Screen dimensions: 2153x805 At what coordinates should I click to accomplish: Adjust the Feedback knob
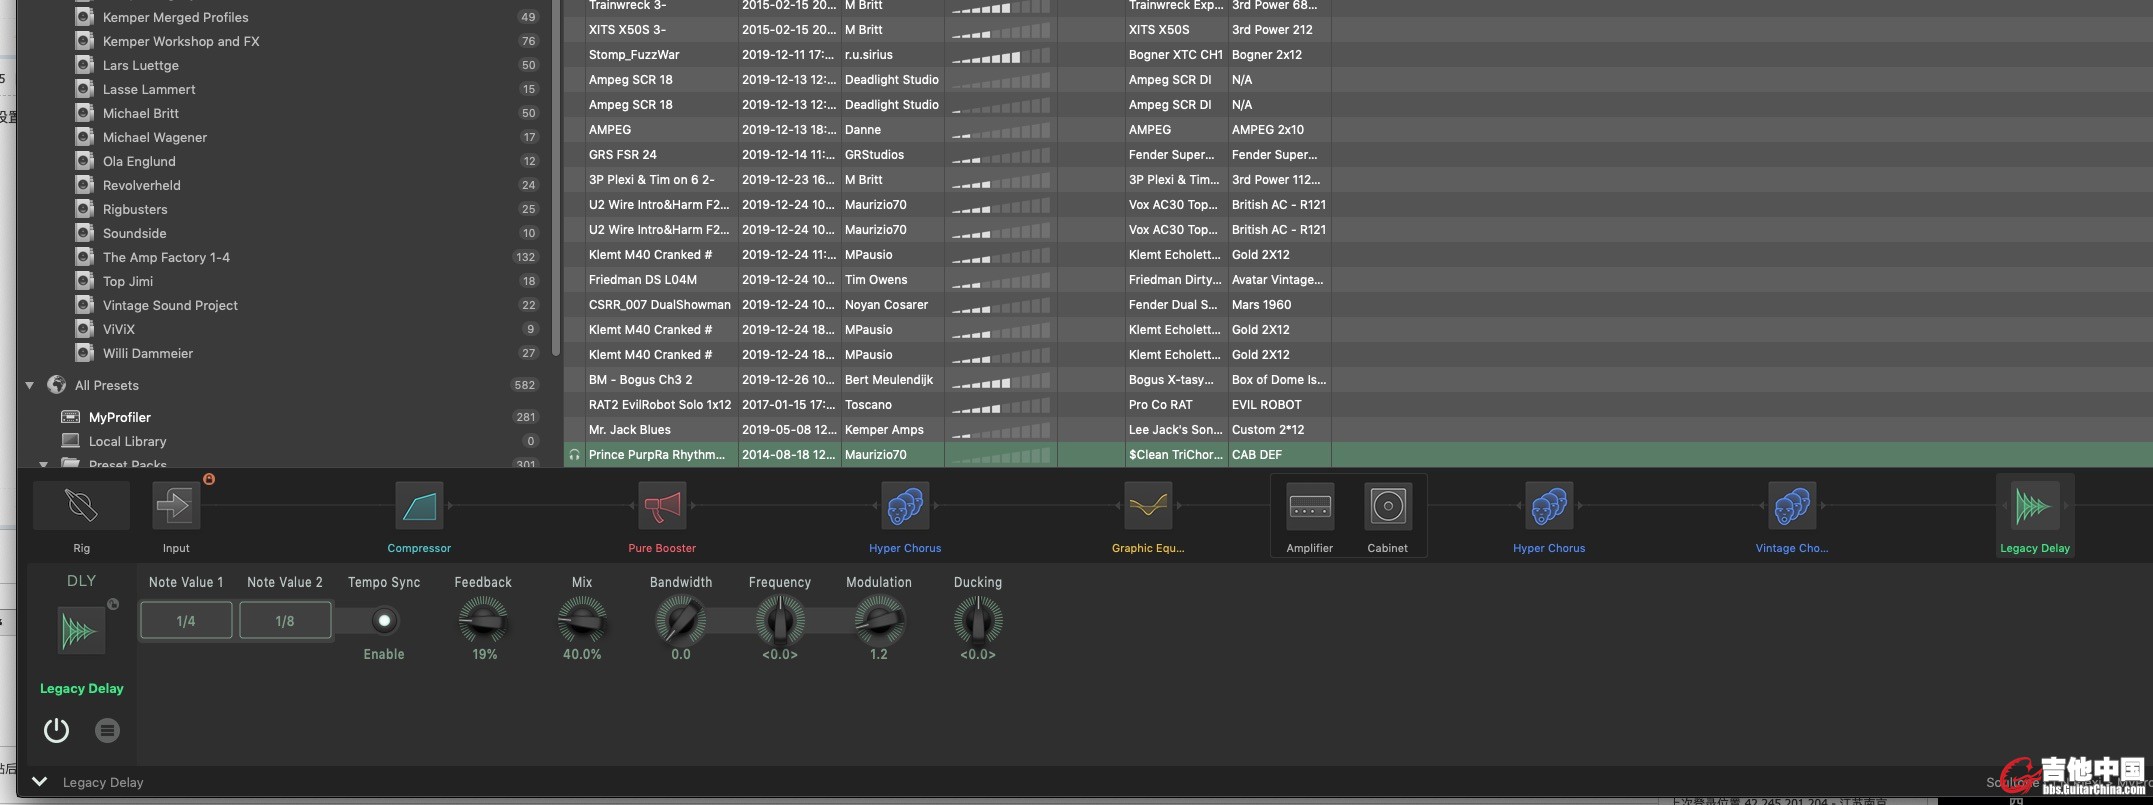[483, 621]
